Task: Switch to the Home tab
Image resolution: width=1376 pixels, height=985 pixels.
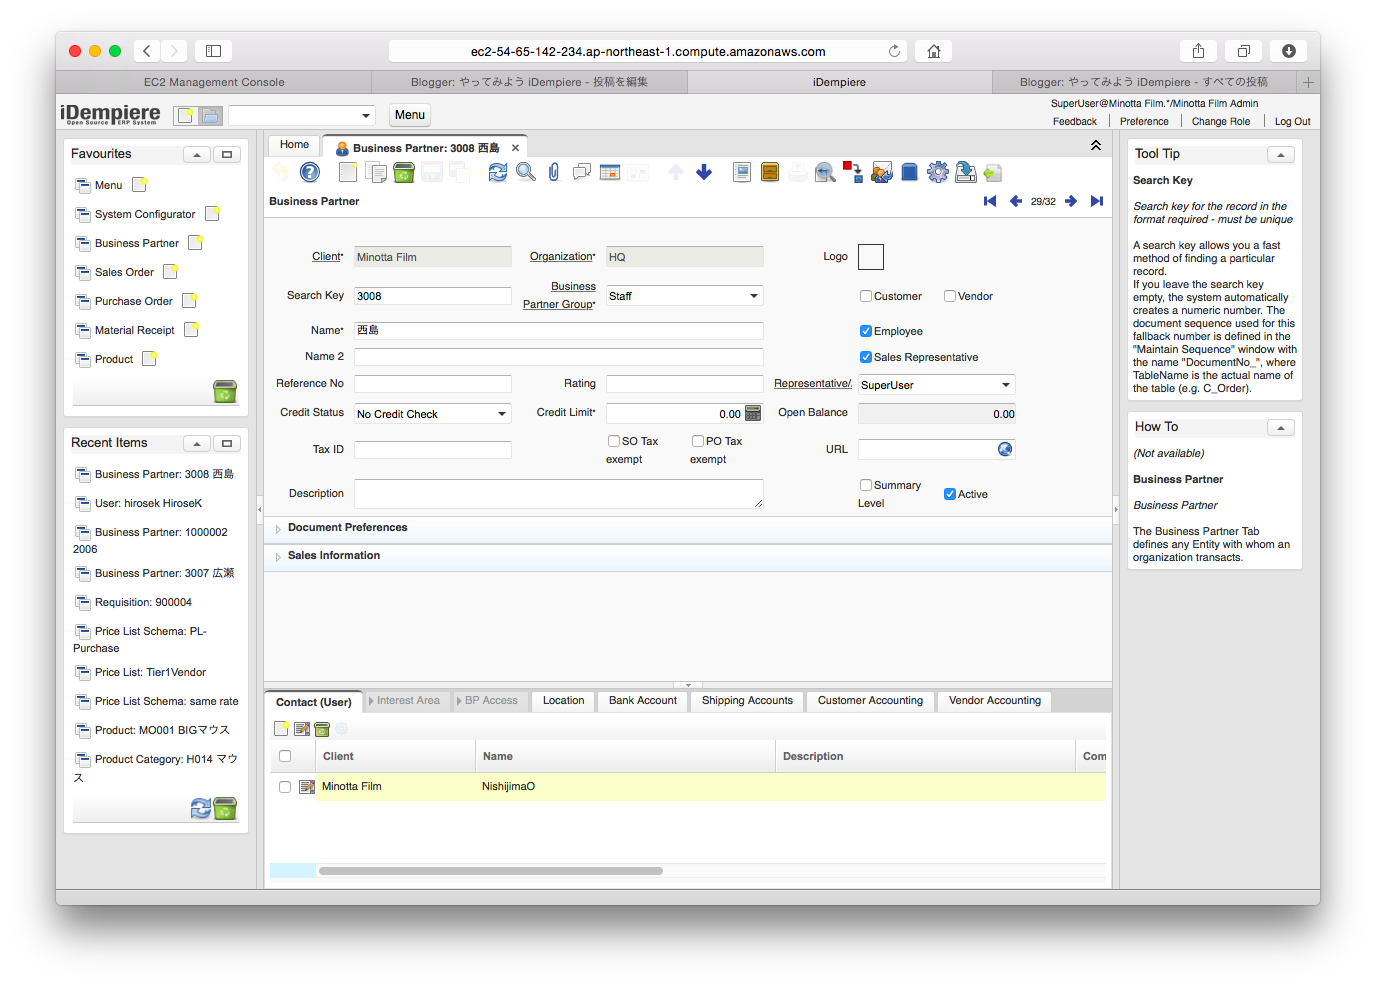Action: pos(294,145)
